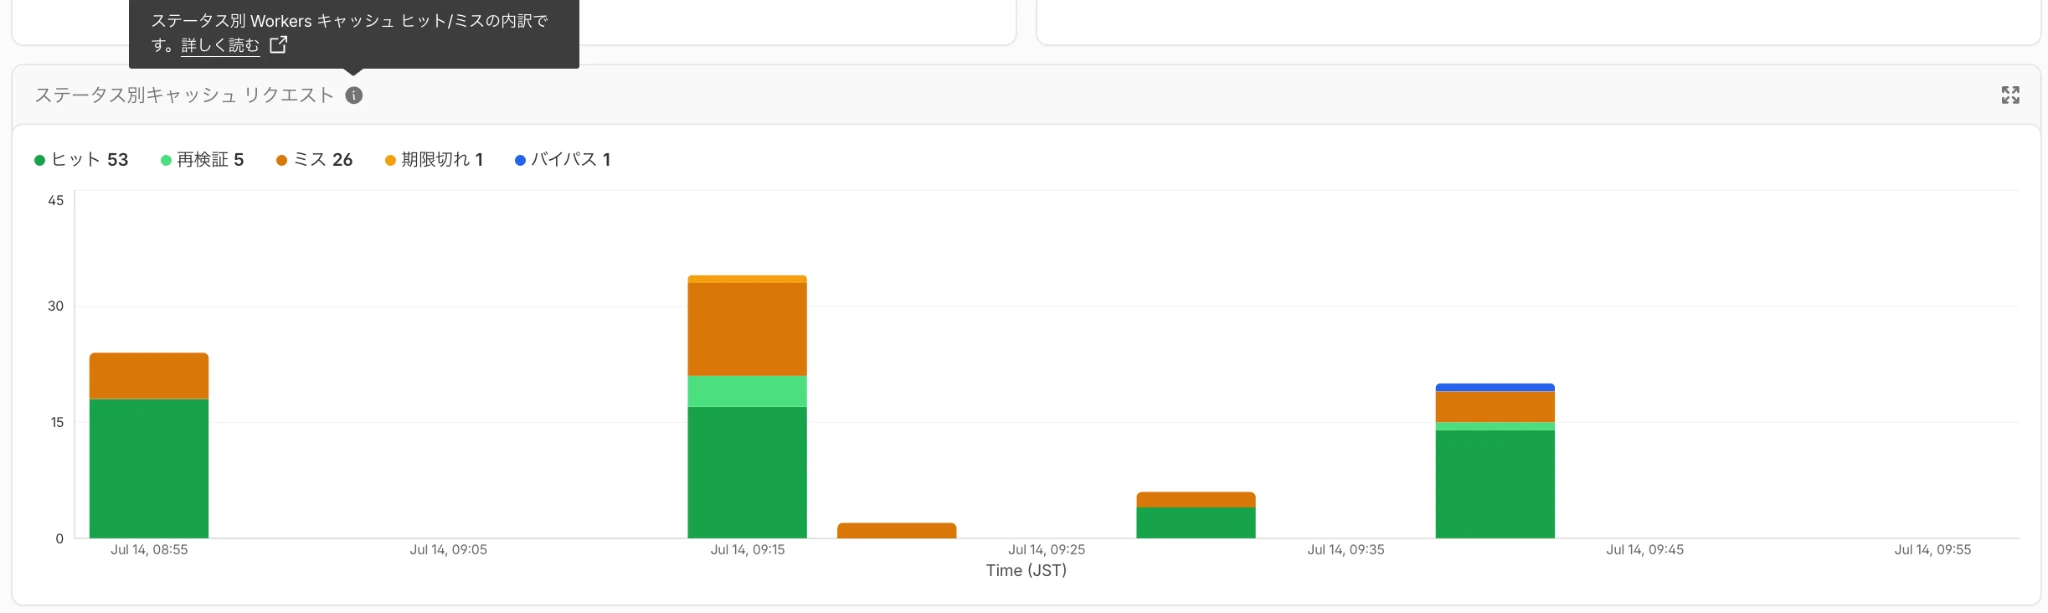Screen dimensions: 2048x613
Task: Click the dark green ヒット legend dot
Action: coord(40,160)
